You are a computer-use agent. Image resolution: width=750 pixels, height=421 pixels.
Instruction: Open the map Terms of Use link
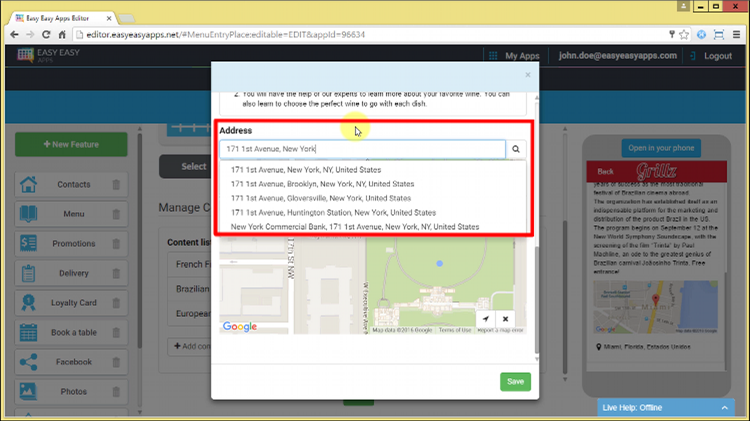click(455, 330)
